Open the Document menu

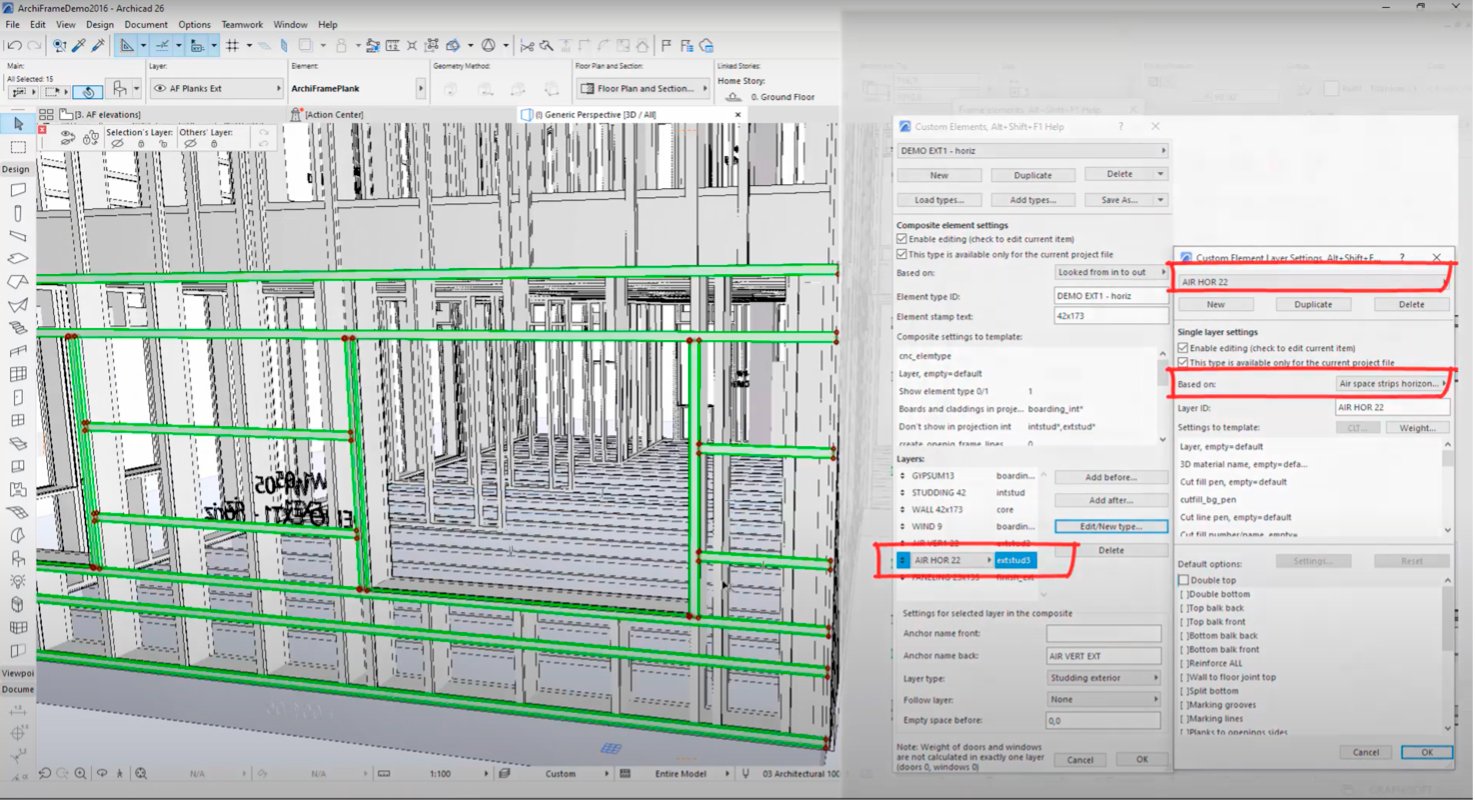[x=146, y=24]
